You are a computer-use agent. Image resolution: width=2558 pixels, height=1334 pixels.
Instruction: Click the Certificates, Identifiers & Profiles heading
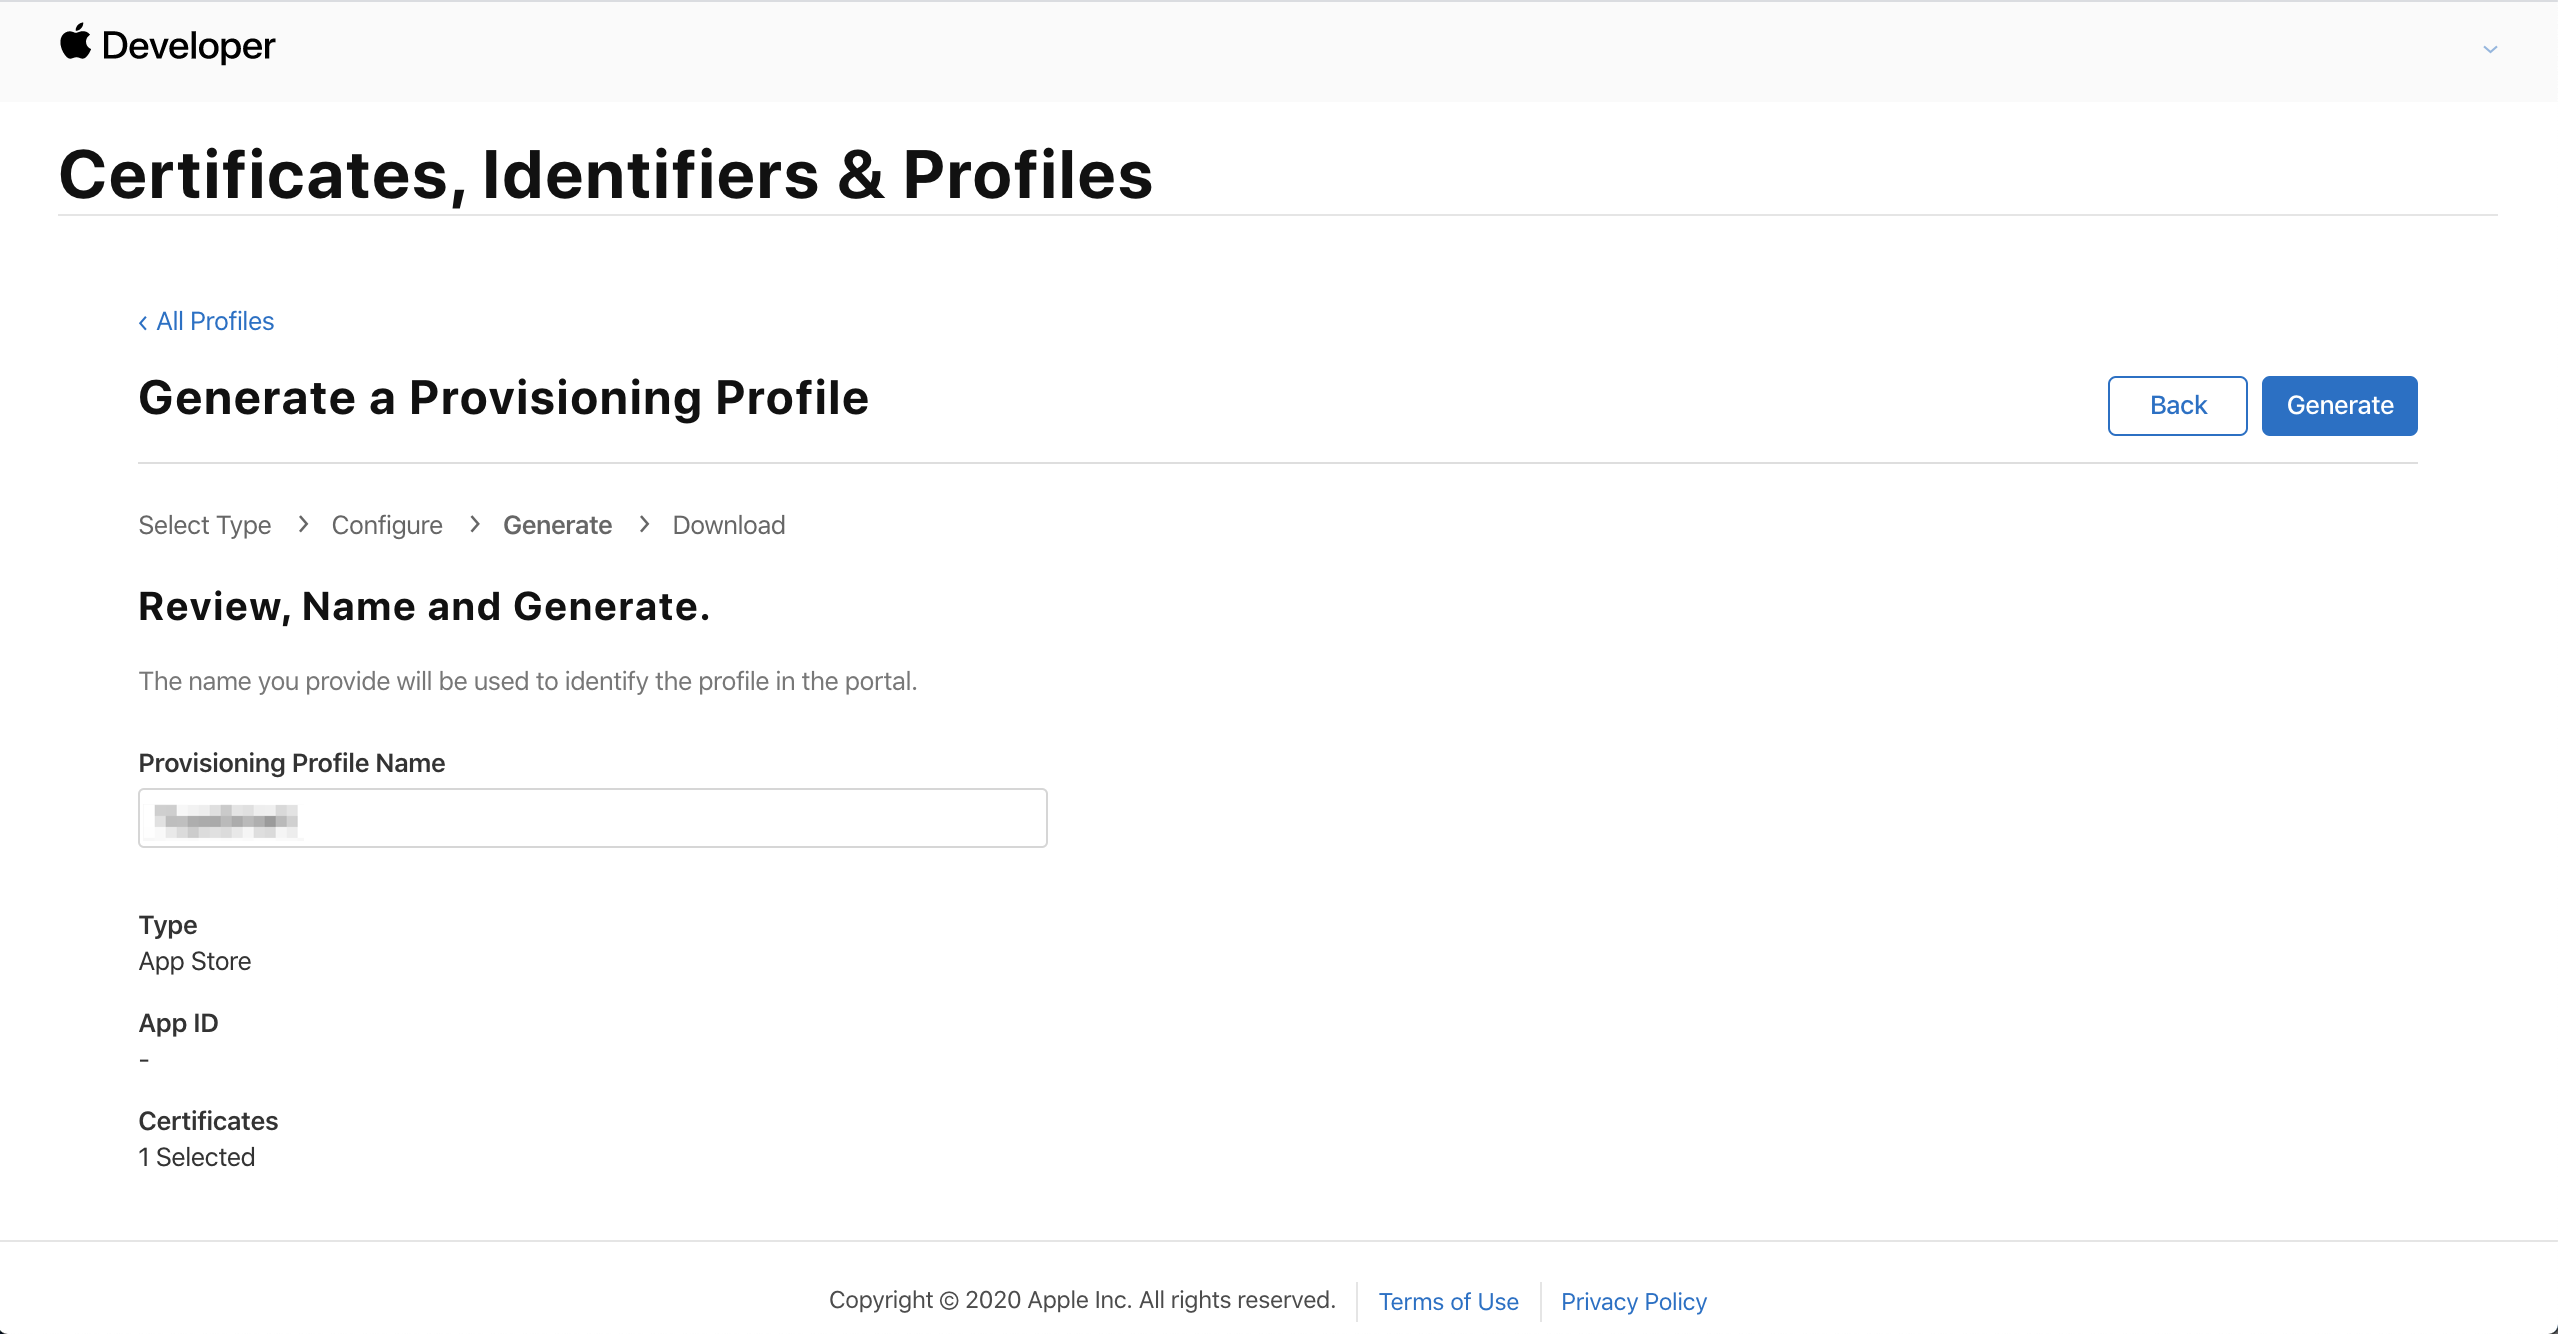click(x=605, y=175)
